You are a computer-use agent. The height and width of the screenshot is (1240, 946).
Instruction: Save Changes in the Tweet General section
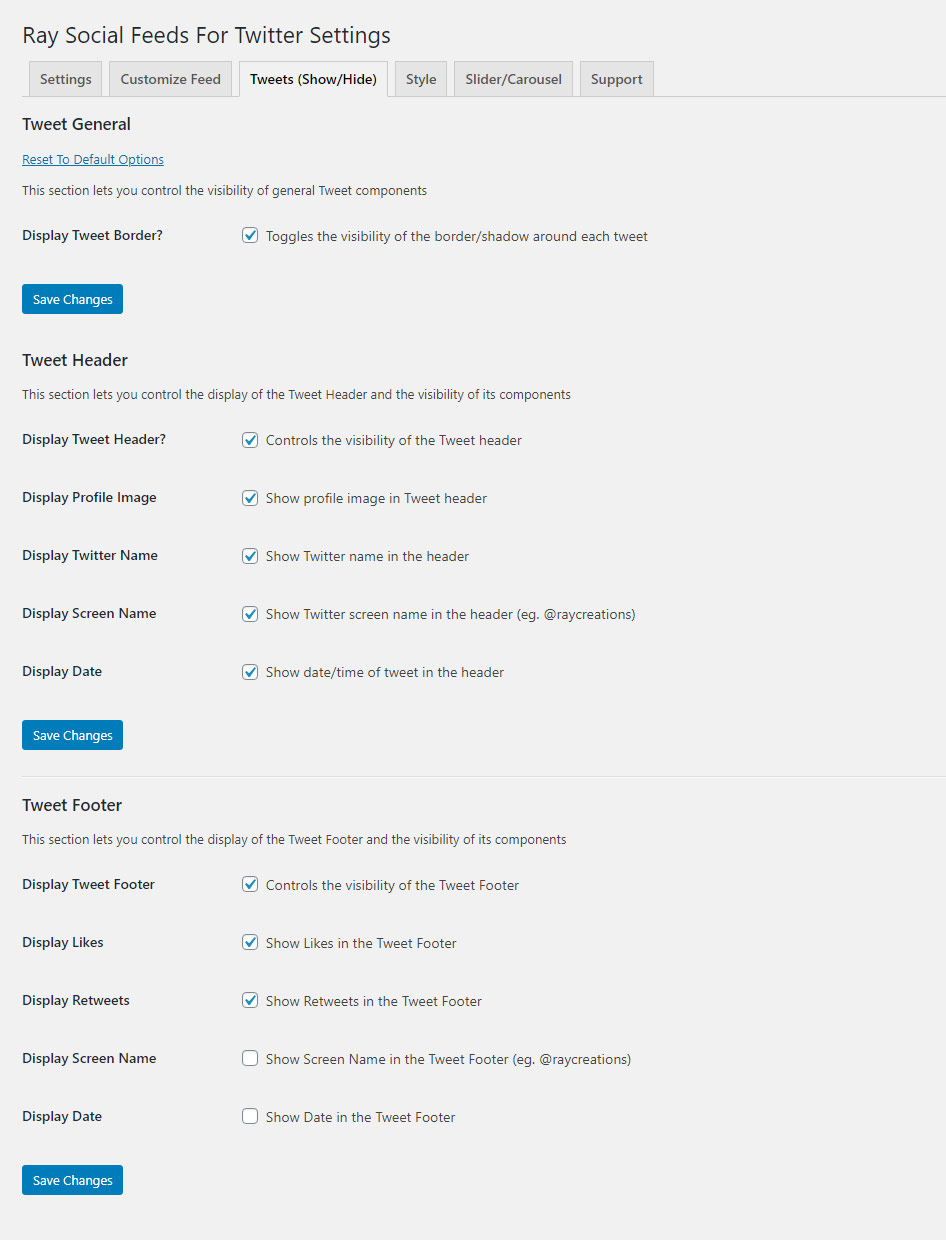point(72,299)
